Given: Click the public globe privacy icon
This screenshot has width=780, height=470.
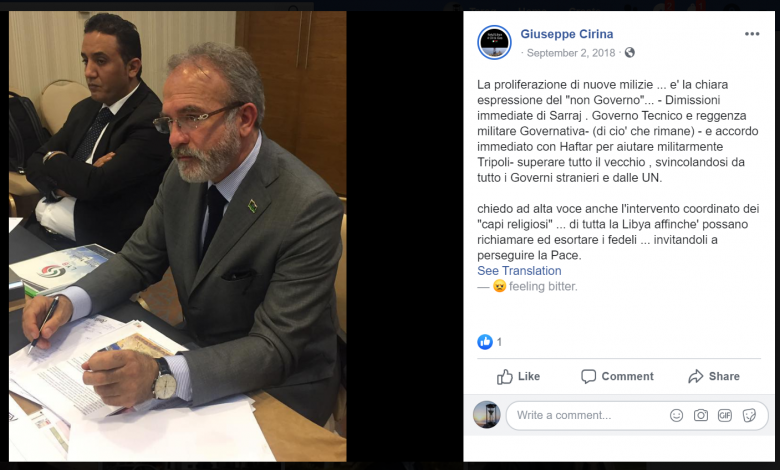Looking at the screenshot, I should tap(629, 53).
